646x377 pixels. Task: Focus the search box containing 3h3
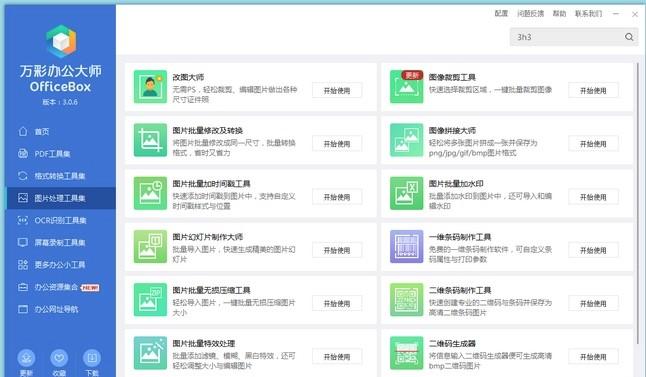574,37
